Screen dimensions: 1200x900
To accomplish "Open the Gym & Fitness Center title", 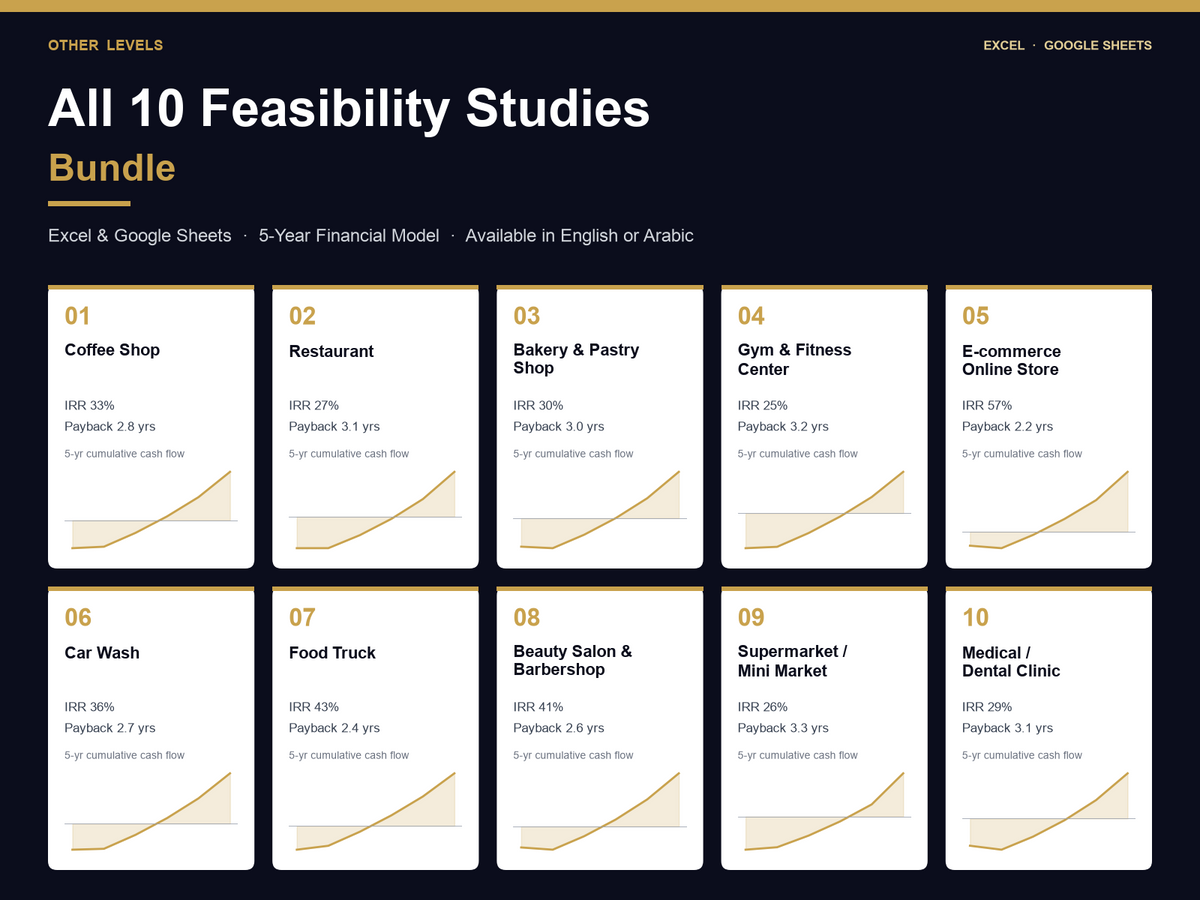I will [794, 359].
